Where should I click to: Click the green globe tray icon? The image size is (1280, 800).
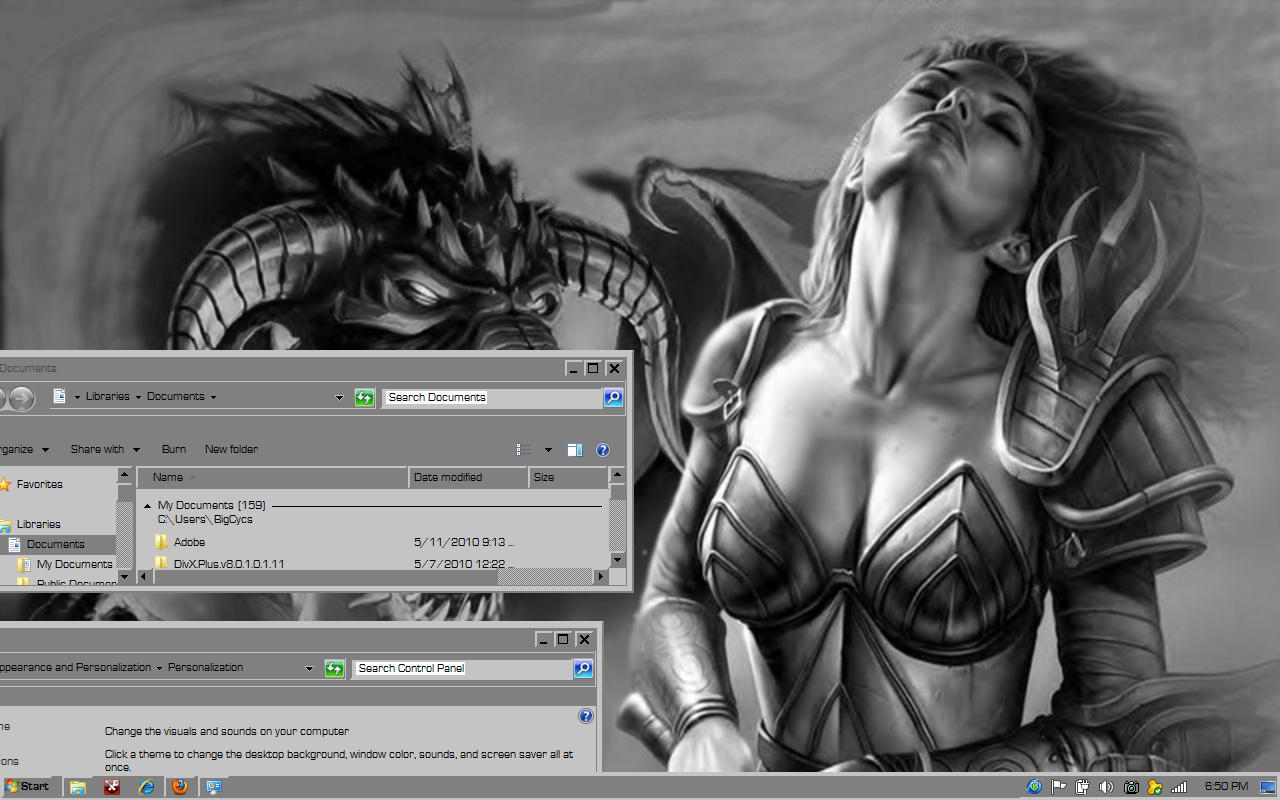point(1034,787)
